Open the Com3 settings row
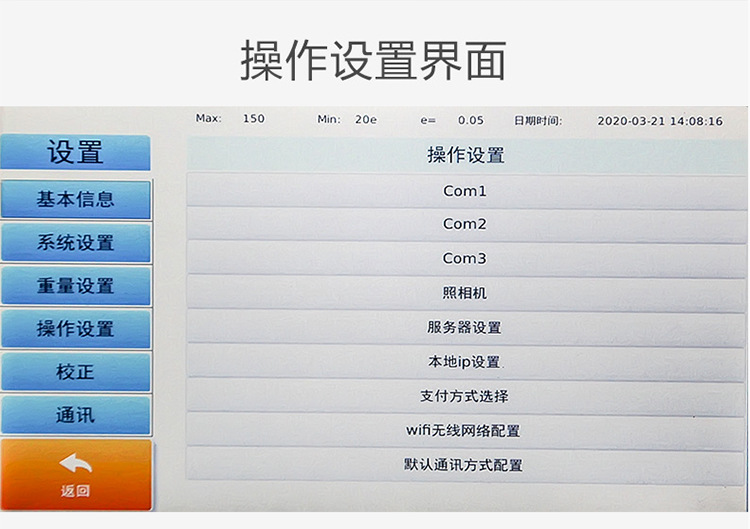 [465, 259]
